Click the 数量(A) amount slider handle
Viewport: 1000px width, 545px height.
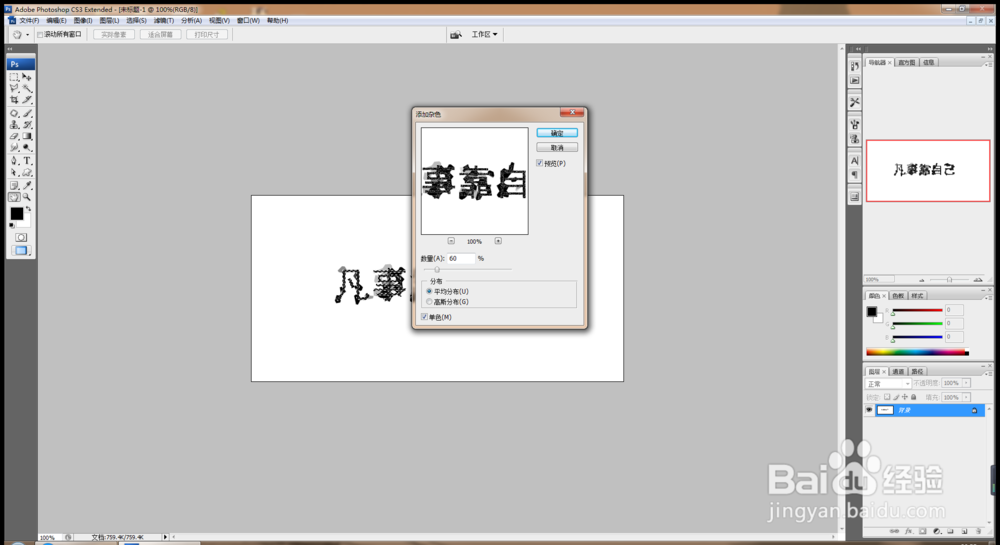click(437, 270)
